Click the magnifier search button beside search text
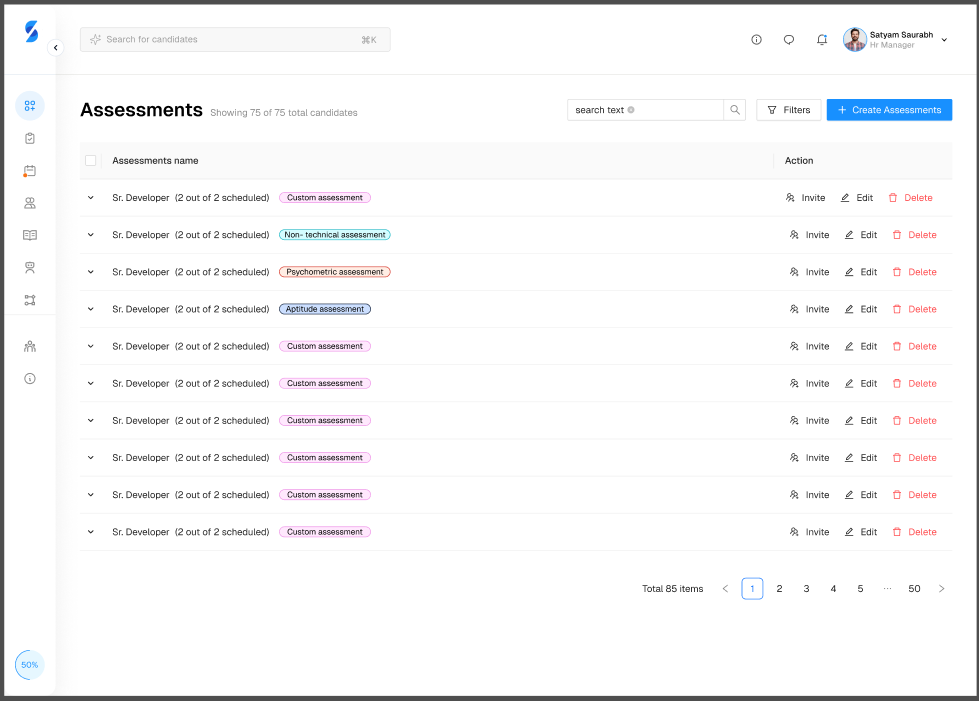 (x=735, y=110)
